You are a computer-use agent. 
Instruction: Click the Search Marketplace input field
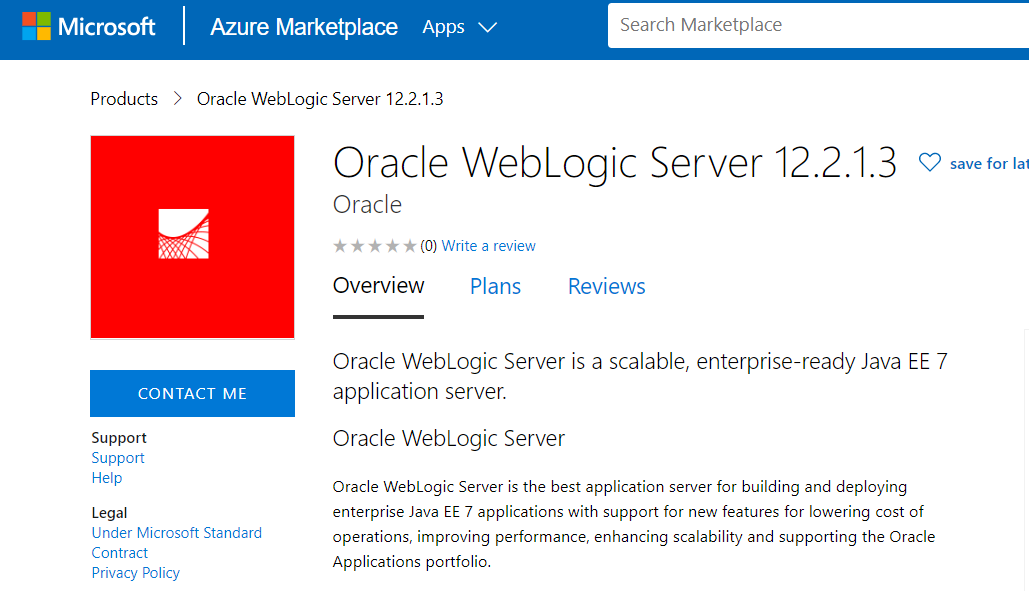pos(818,25)
